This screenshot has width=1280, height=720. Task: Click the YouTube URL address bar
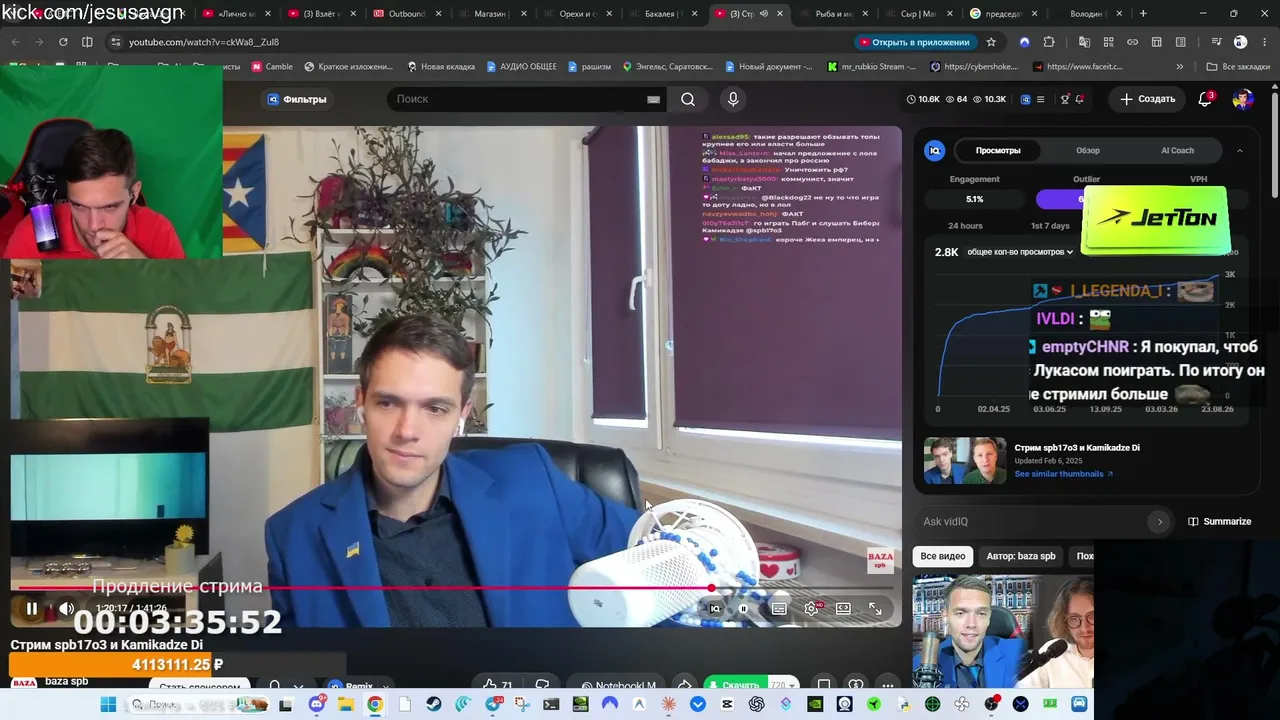(480, 42)
